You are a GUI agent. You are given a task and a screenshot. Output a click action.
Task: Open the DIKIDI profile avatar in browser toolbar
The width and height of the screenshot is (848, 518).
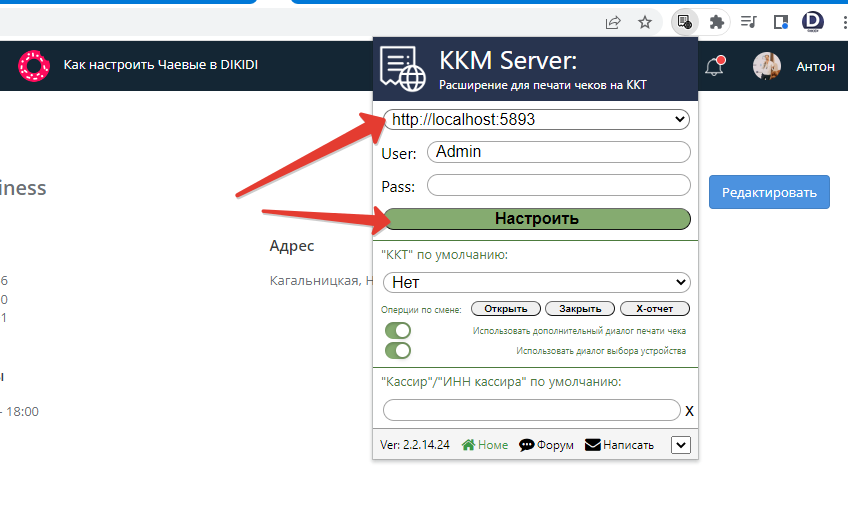coord(812,22)
